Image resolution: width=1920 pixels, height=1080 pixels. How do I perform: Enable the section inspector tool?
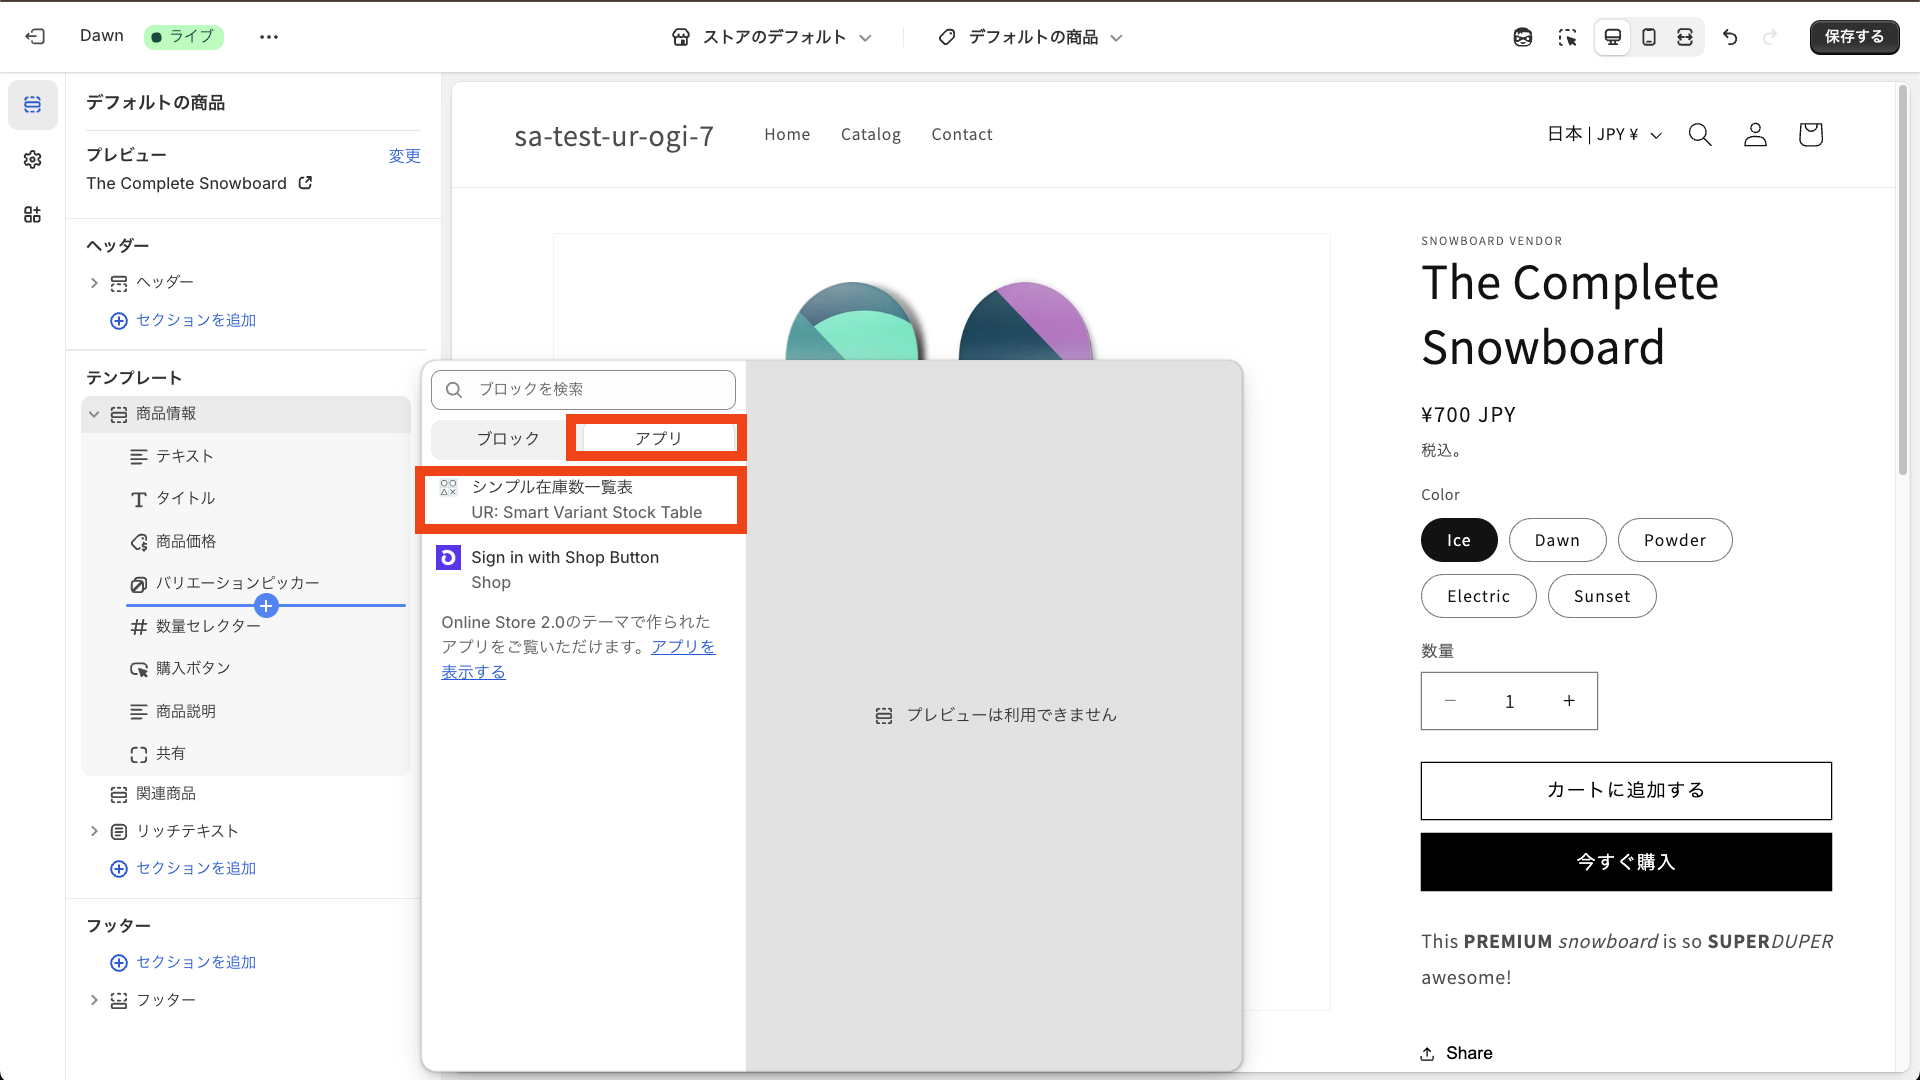tap(1568, 37)
